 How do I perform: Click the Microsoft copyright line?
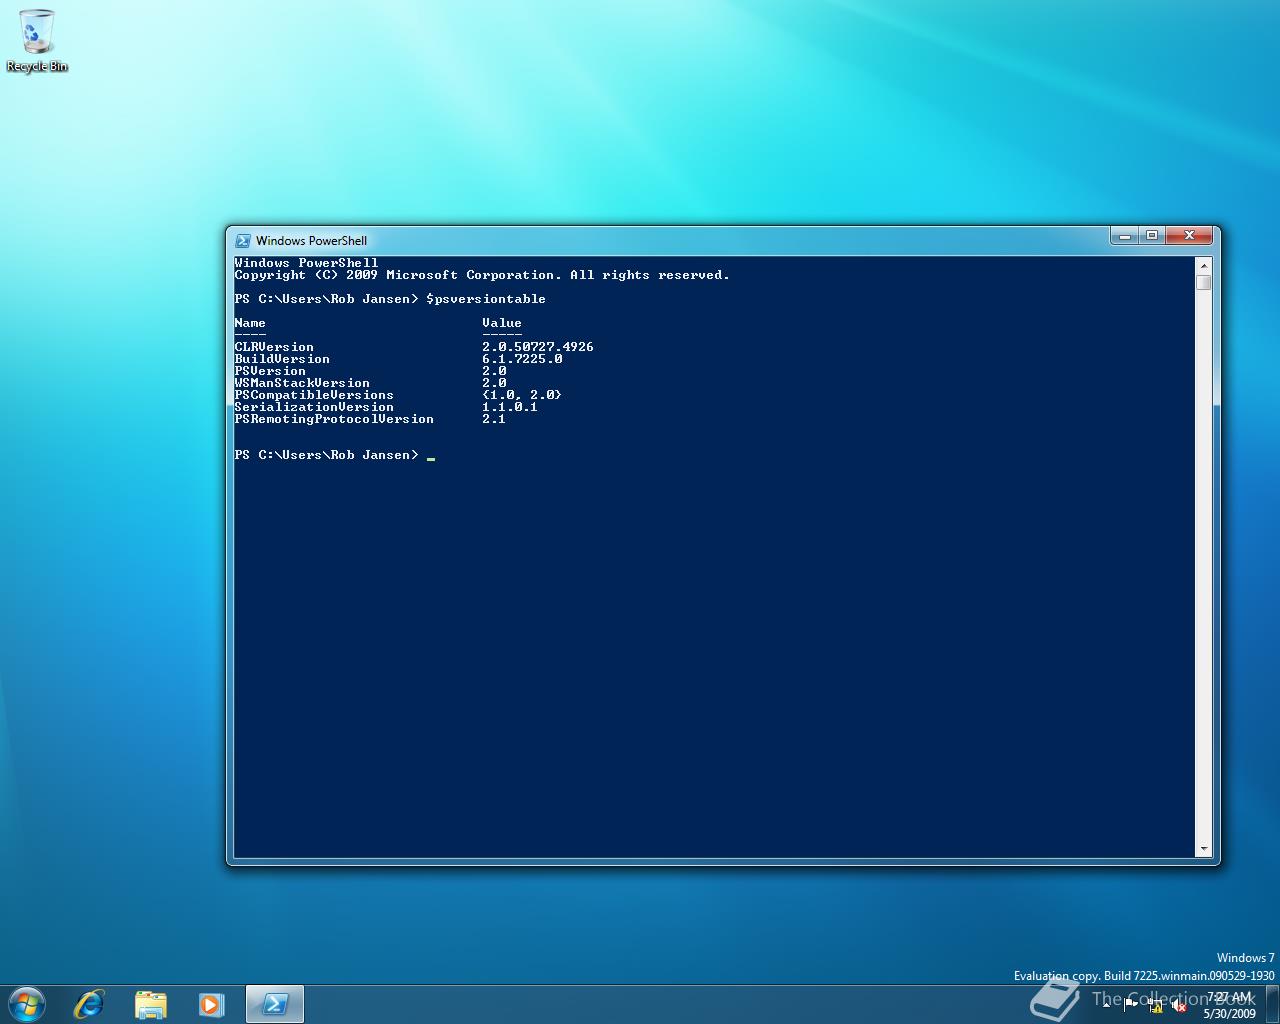tap(482, 275)
